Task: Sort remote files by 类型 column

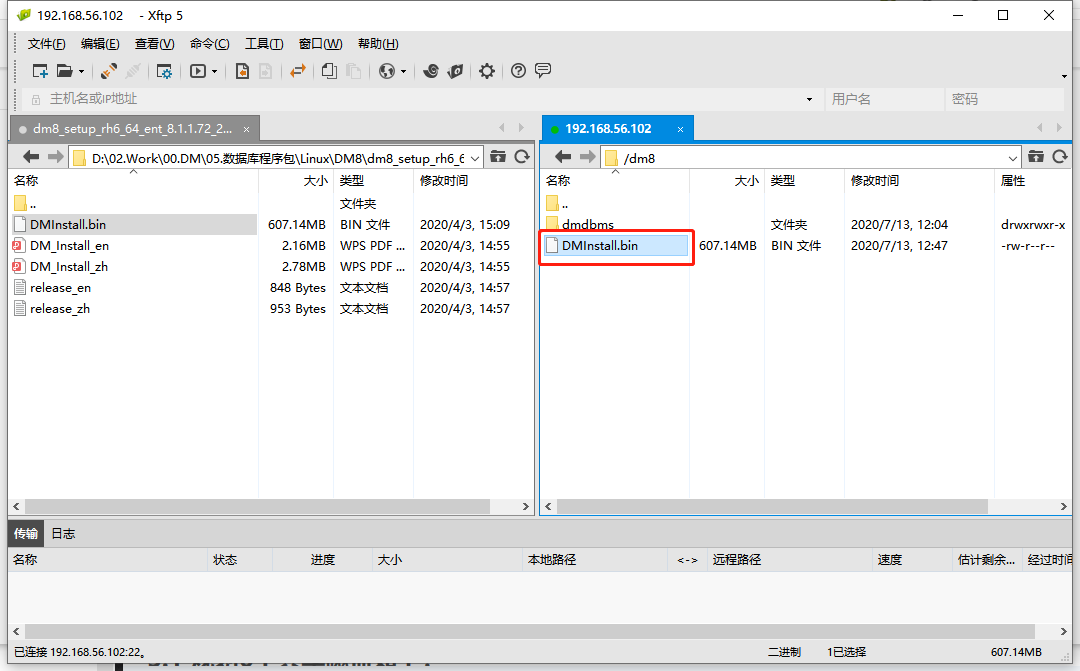Action: (804, 180)
